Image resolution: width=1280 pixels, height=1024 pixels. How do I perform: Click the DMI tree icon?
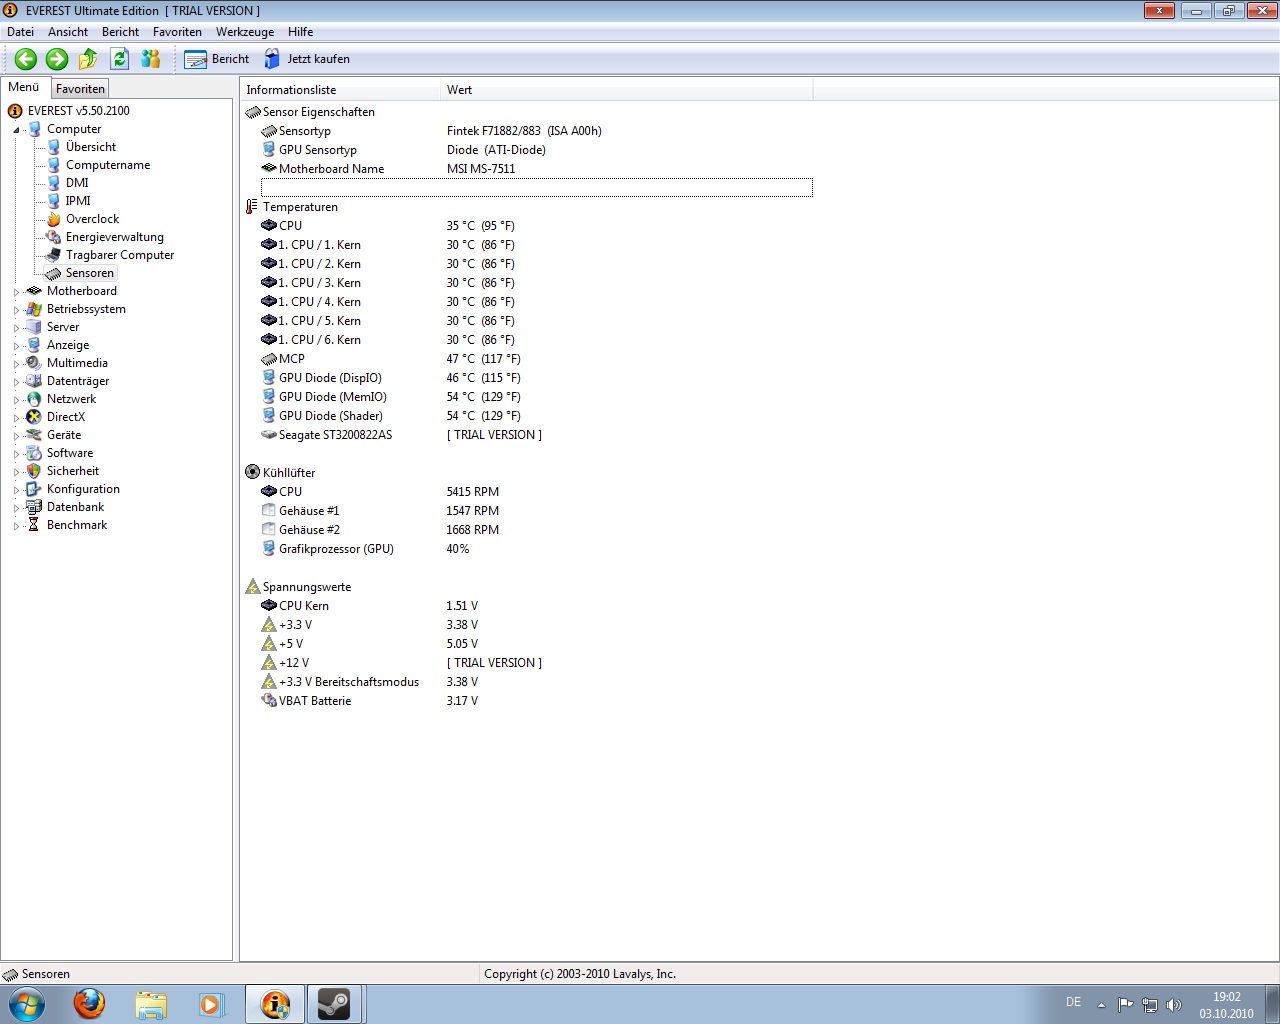coord(54,183)
